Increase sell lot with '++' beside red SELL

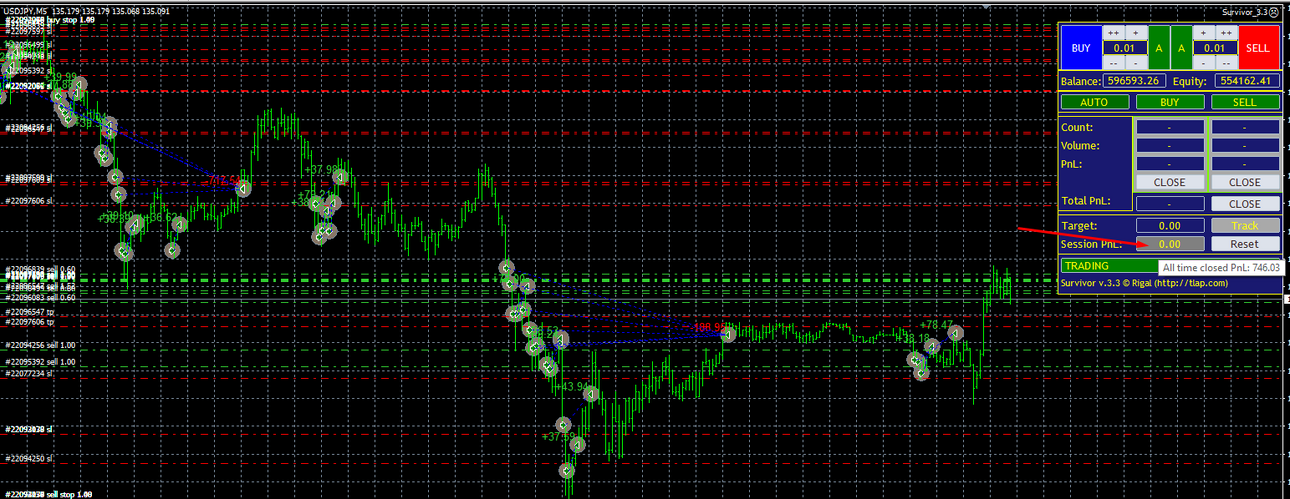[1226, 33]
